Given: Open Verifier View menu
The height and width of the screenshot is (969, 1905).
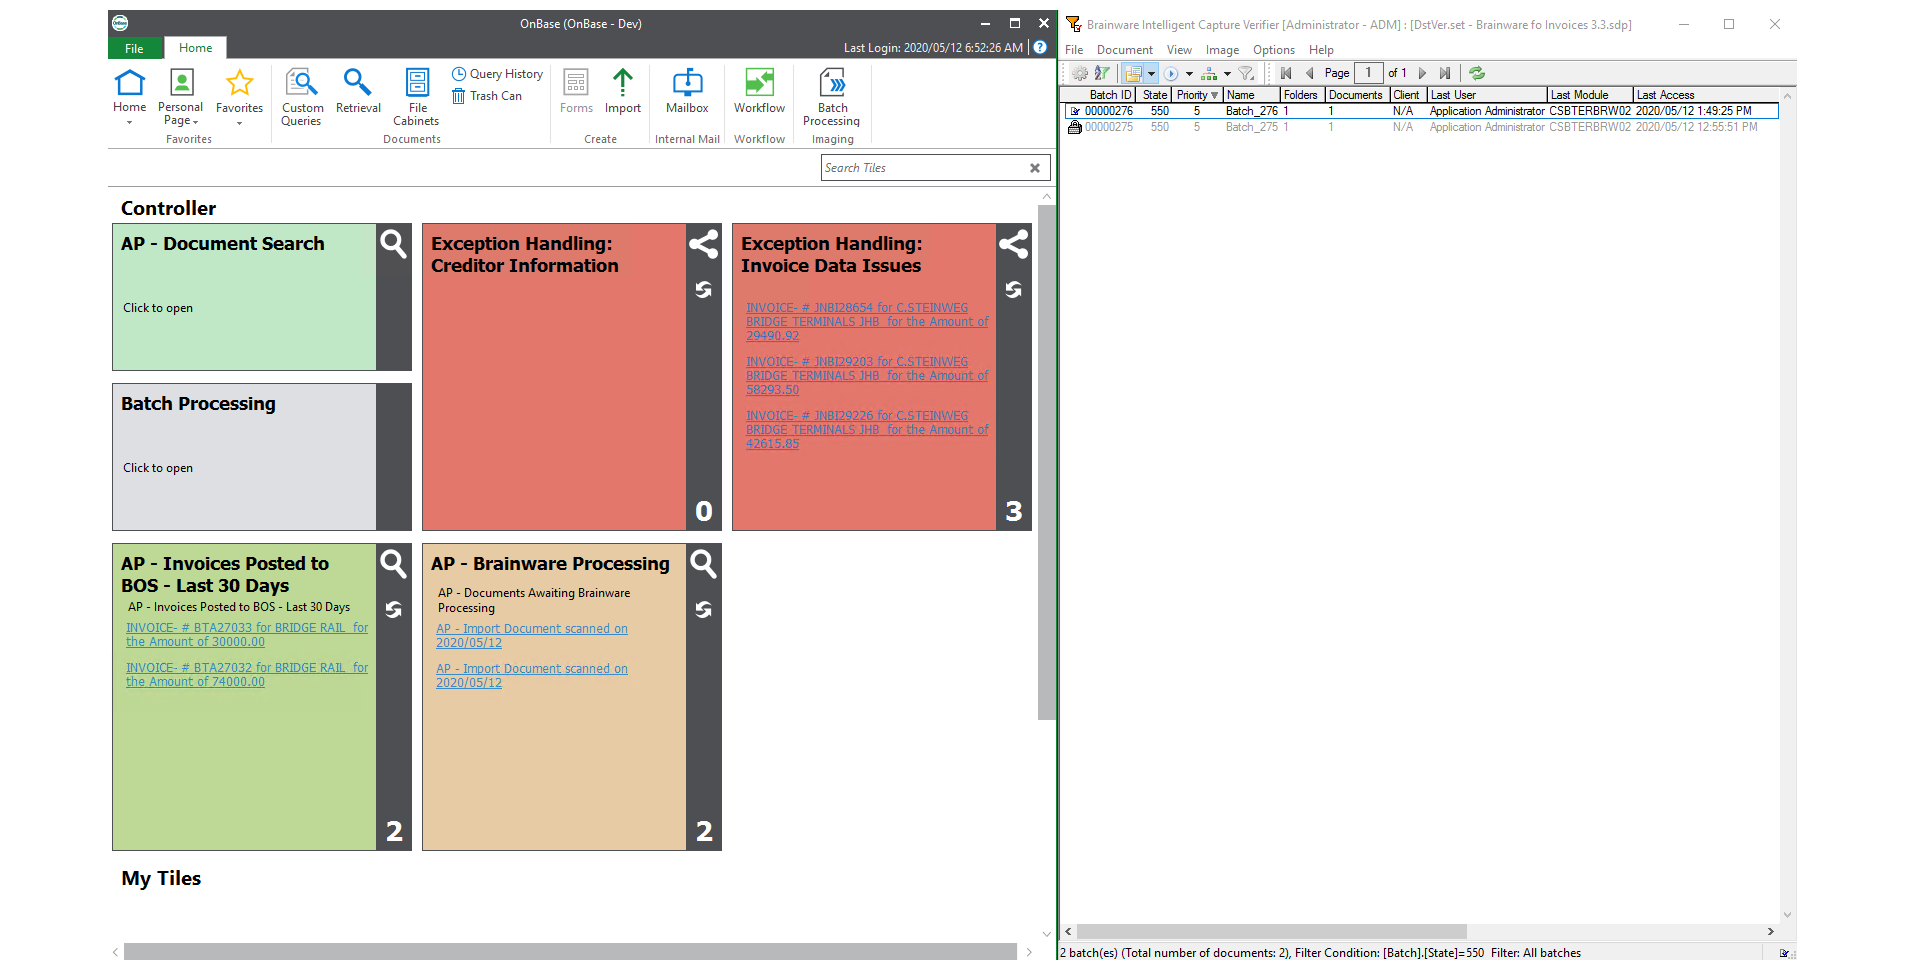Looking at the screenshot, I should click(1179, 50).
